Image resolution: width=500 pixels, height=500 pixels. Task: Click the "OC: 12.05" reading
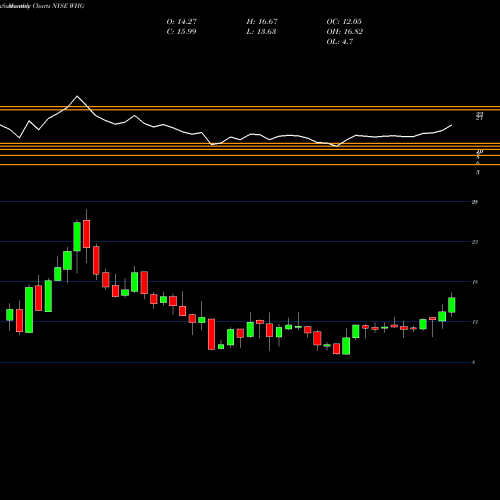[344, 22]
